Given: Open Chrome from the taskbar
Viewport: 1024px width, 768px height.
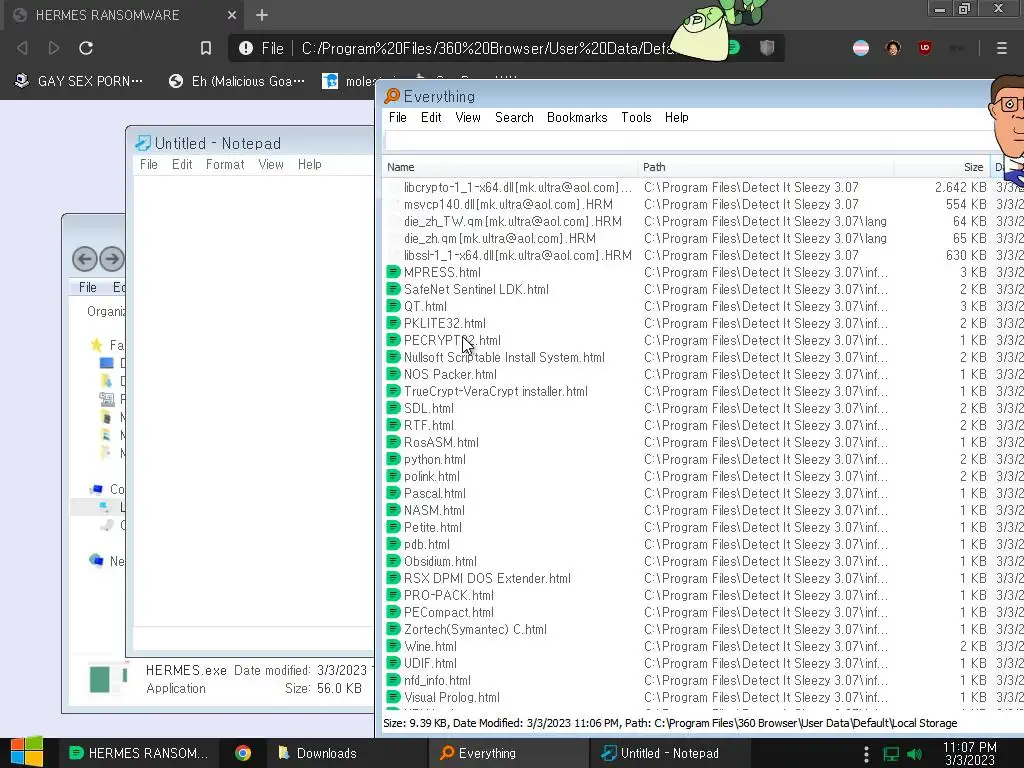Looking at the screenshot, I should tap(243, 753).
